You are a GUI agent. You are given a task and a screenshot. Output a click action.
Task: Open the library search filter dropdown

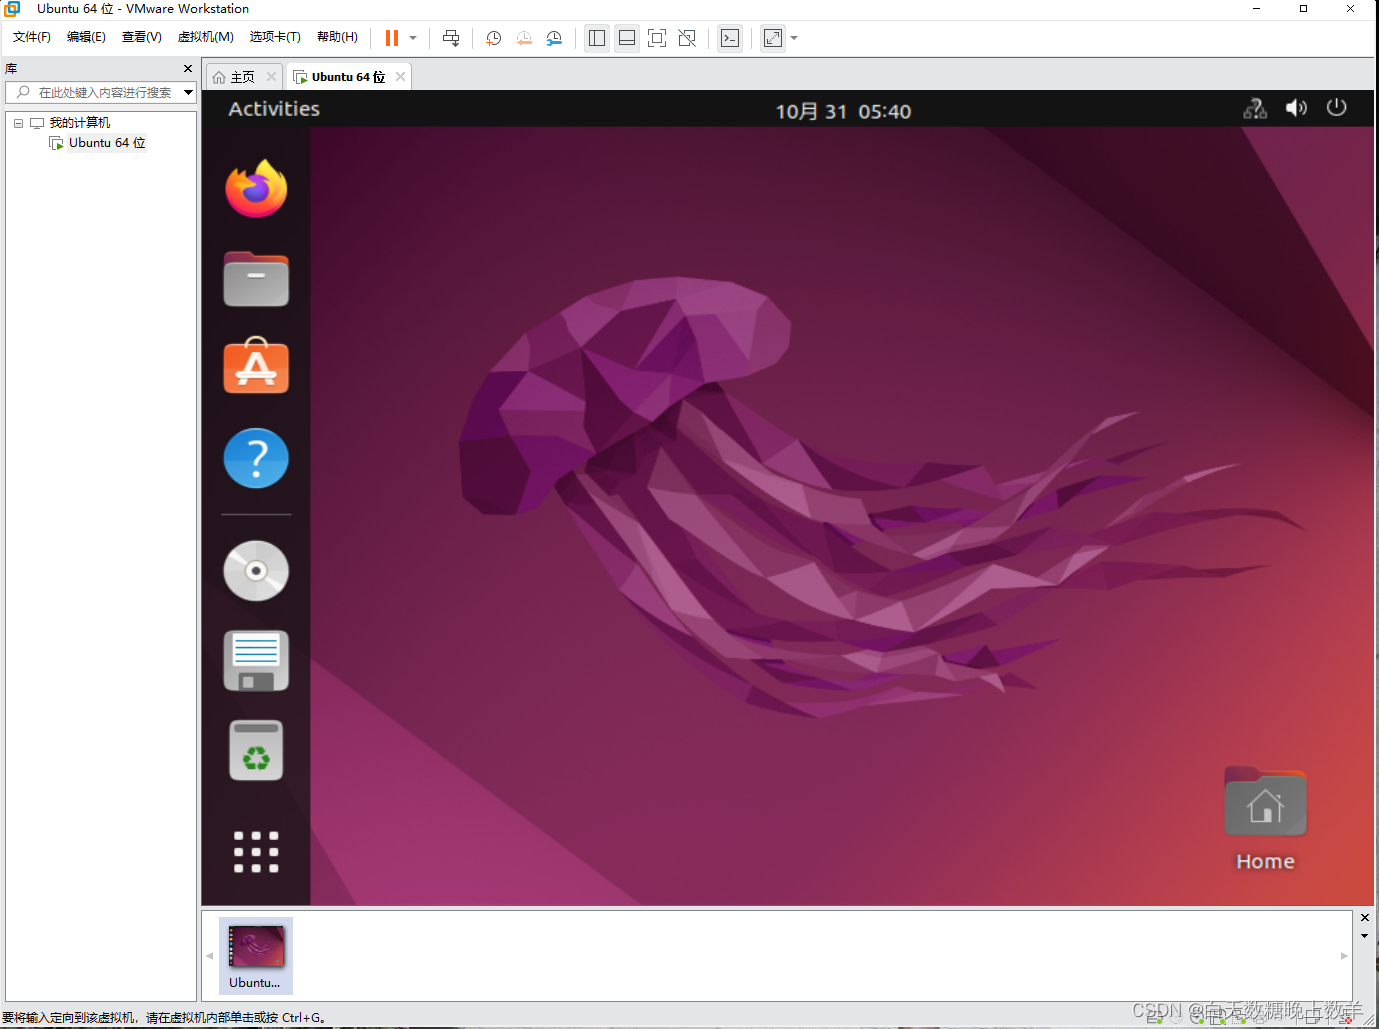188,92
